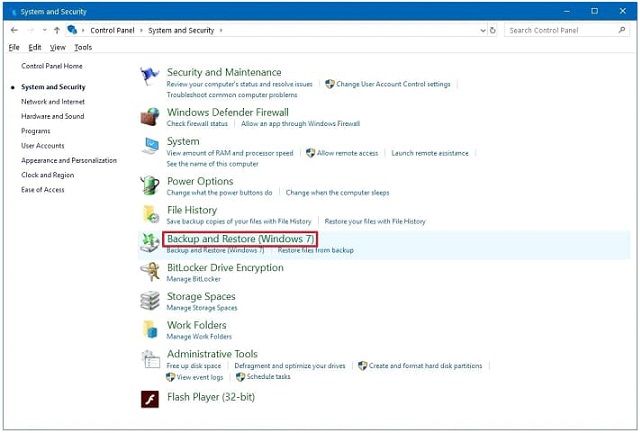Open Security and Maintenance heading link
Screen dimensions: 640x433
coord(224,72)
